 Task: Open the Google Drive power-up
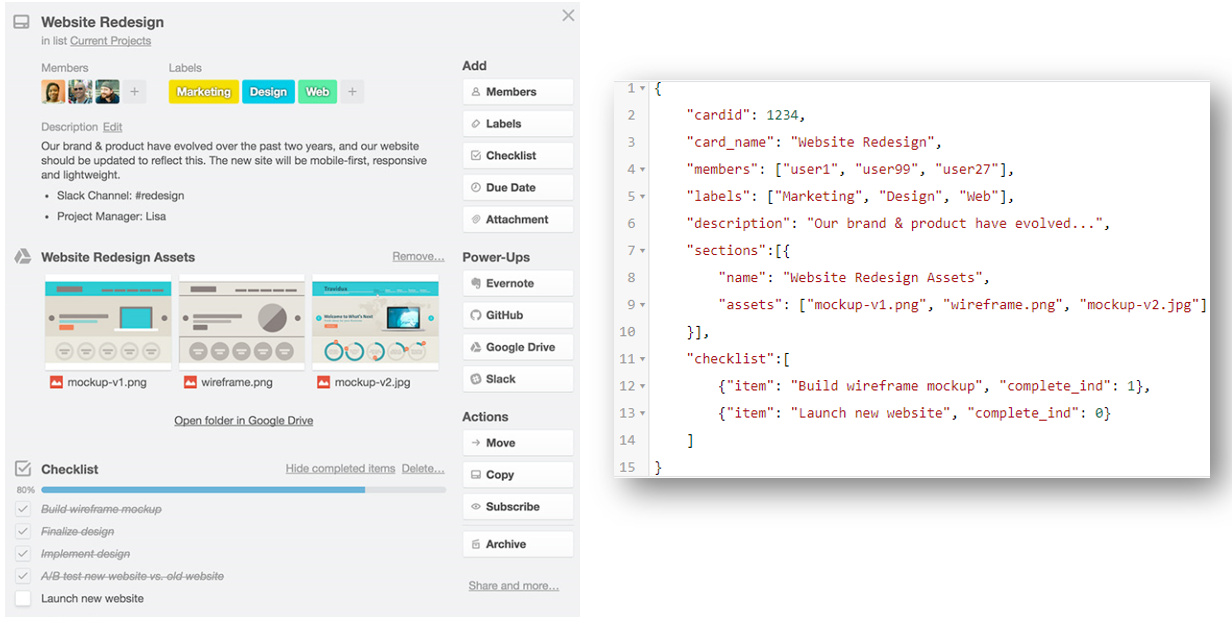(517, 347)
